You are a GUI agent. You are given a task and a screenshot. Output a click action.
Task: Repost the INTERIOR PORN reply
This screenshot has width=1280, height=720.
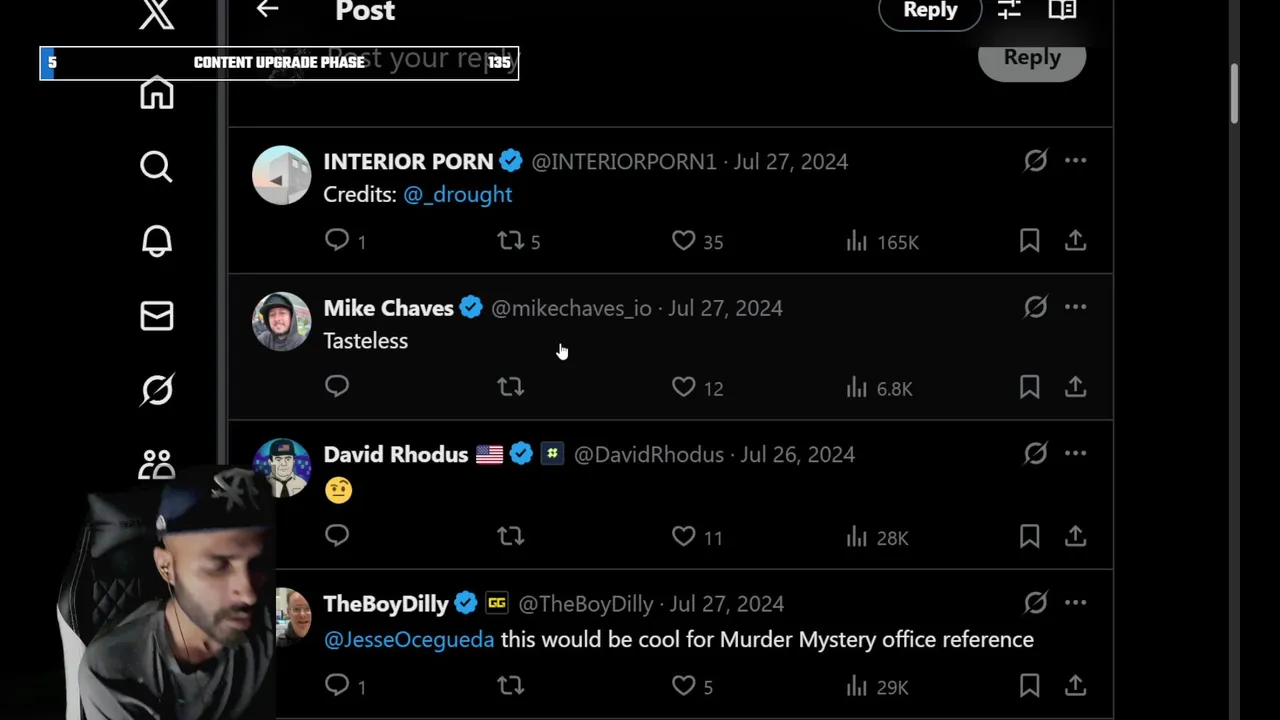[x=511, y=241]
